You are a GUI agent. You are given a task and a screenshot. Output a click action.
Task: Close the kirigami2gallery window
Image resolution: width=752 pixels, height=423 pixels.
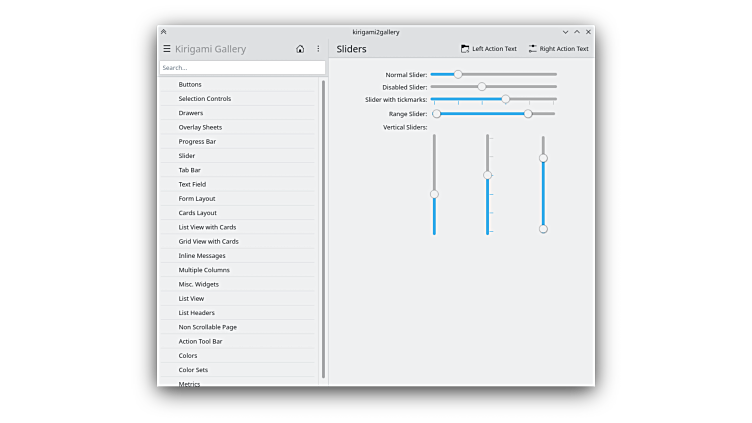[588, 32]
